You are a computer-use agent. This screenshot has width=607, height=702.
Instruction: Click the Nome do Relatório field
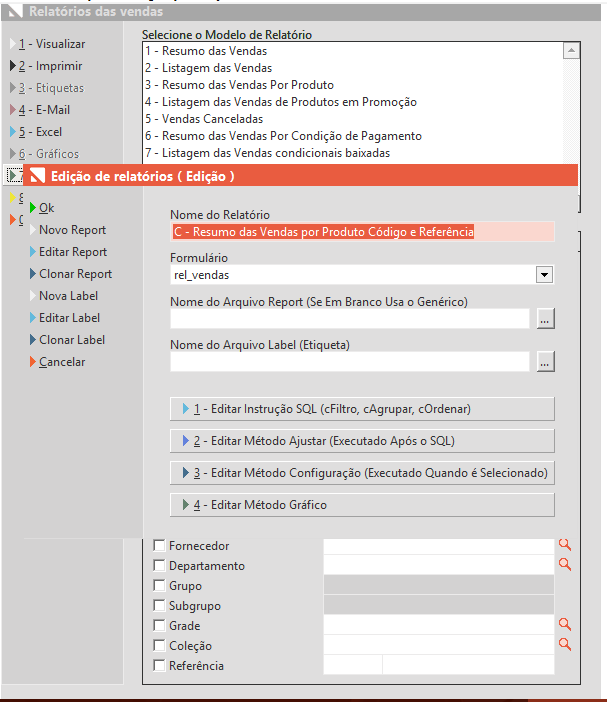[x=362, y=231]
